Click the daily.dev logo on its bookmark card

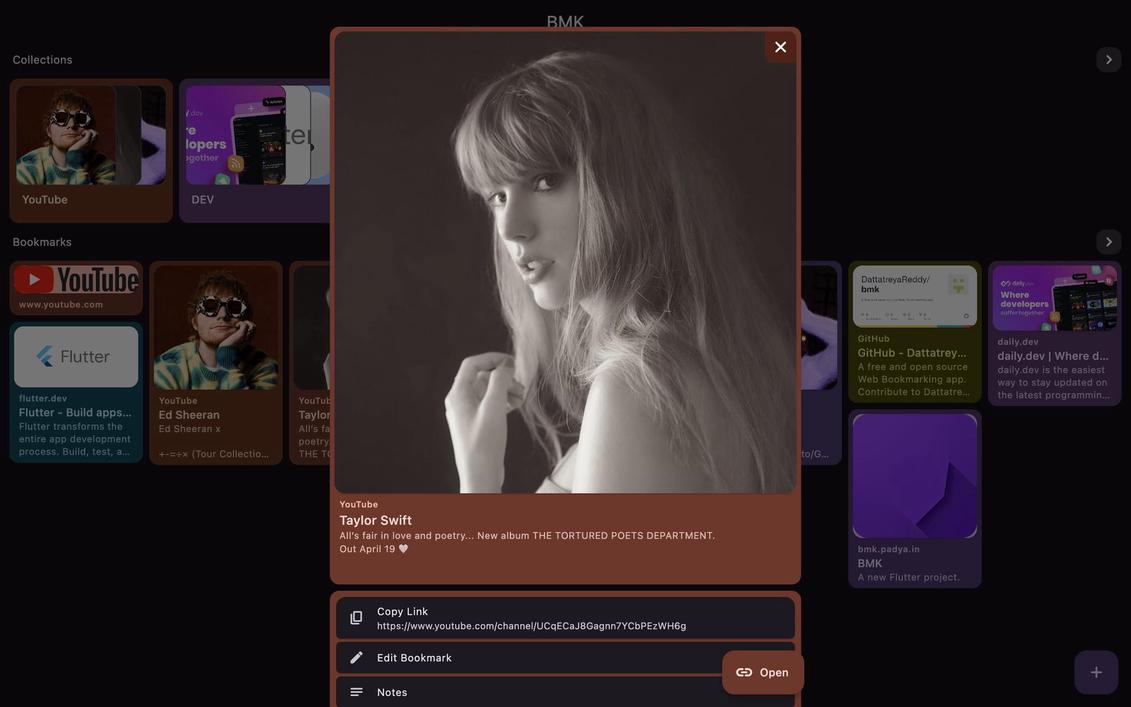(x=1005, y=281)
